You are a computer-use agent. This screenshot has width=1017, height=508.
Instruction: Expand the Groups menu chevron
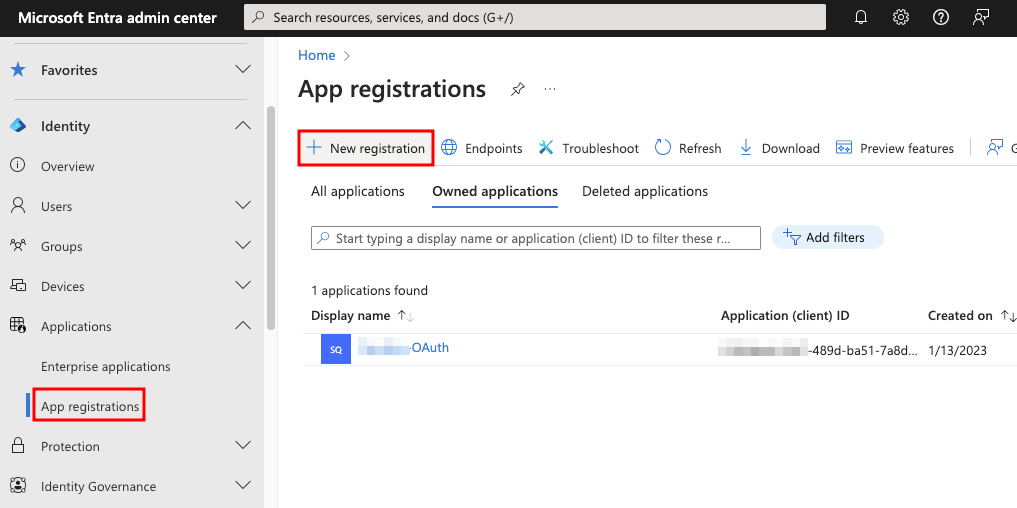pyautogui.click(x=243, y=246)
